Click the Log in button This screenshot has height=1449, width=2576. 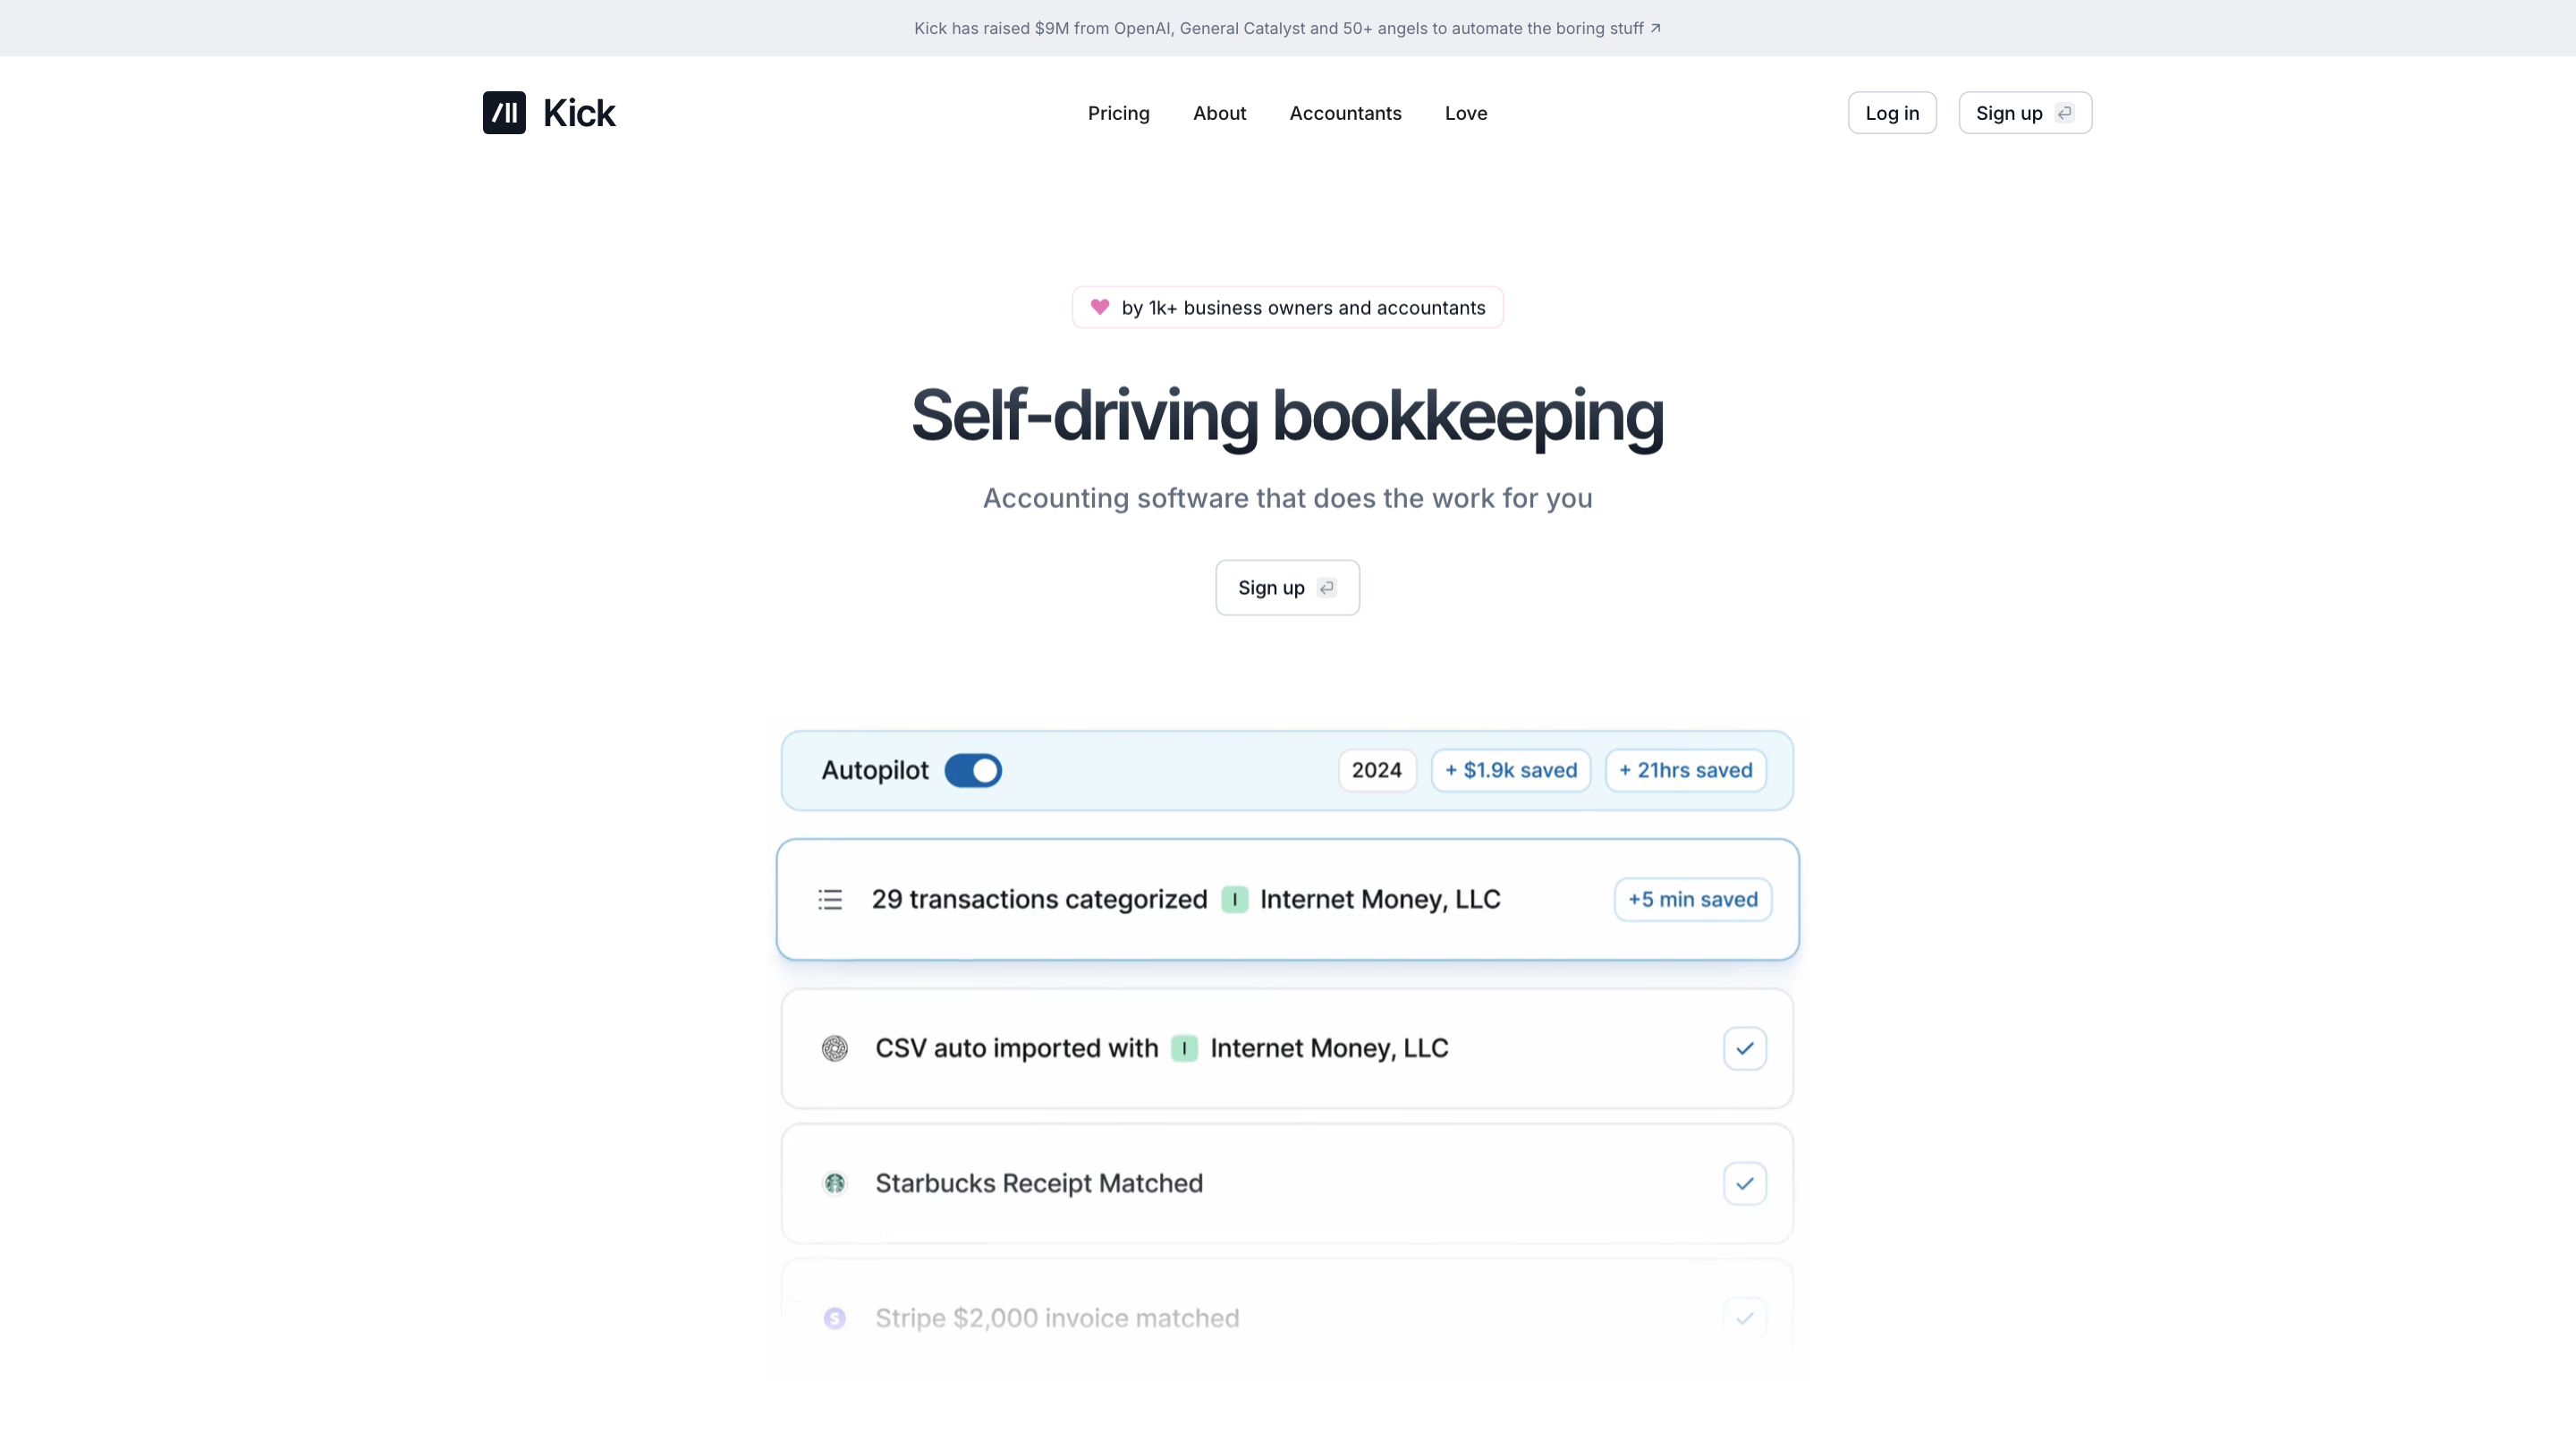[1891, 113]
